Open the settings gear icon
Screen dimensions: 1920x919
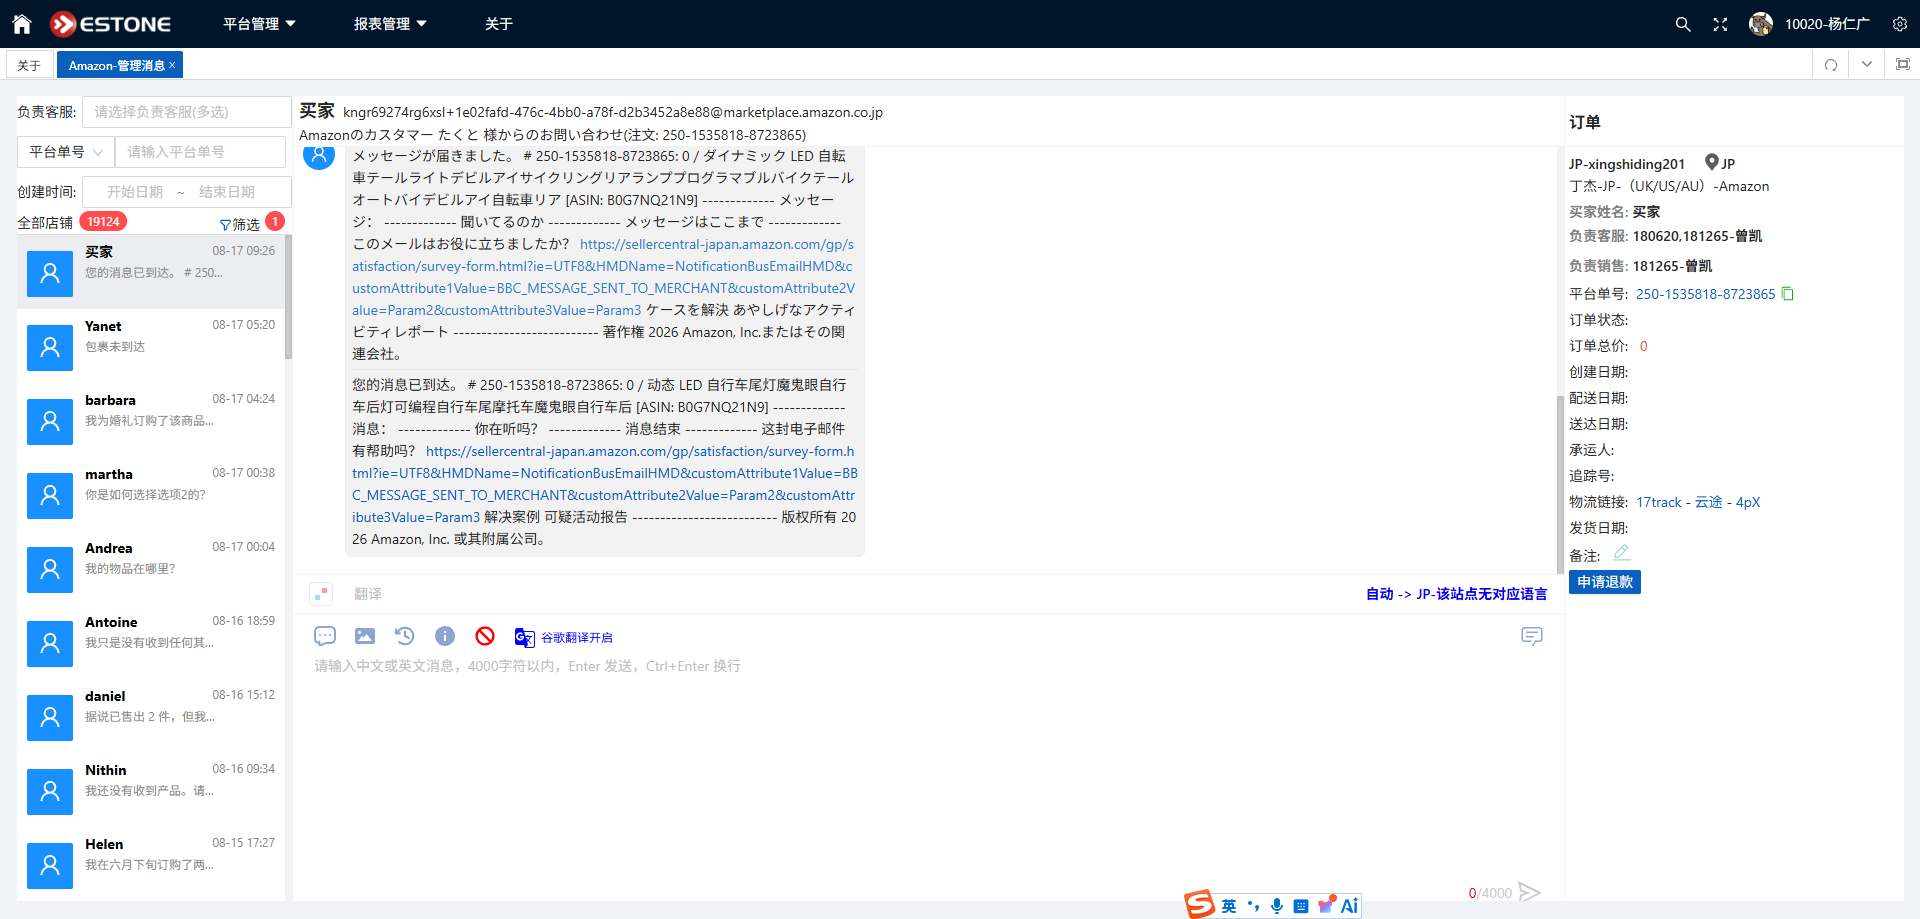click(1900, 24)
